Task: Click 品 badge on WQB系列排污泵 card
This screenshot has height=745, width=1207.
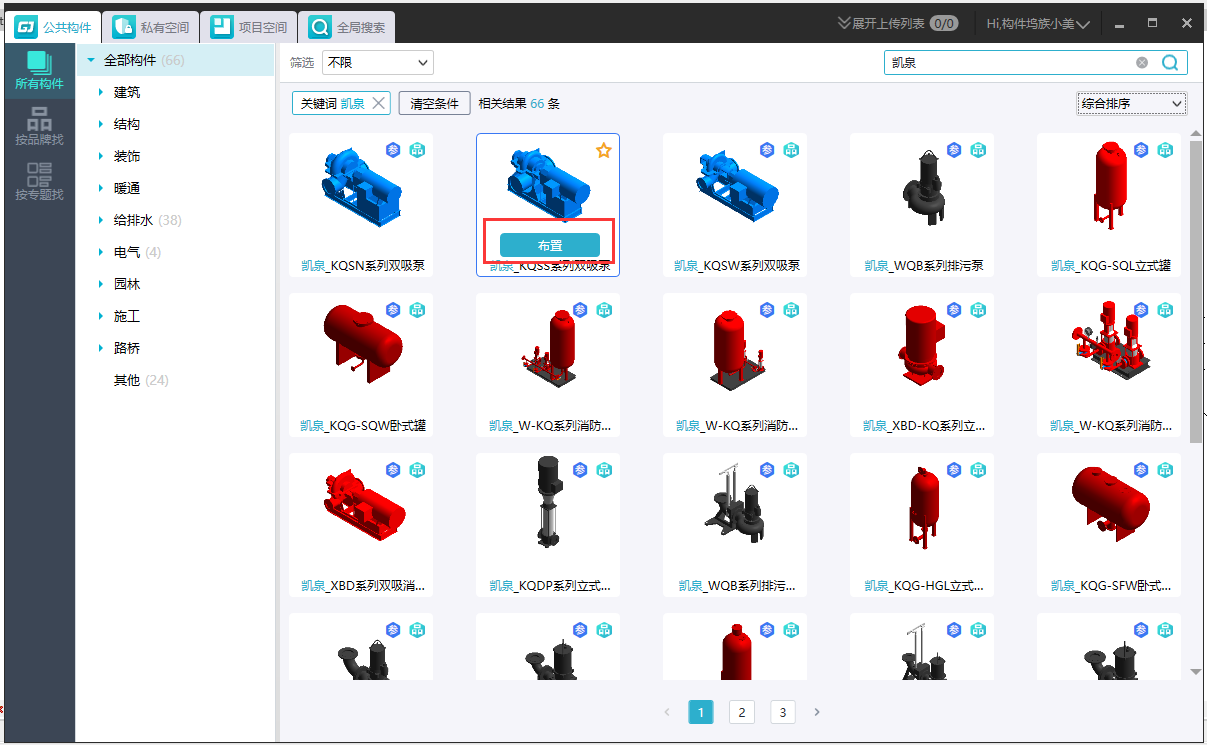Action: pyautogui.click(x=979, y=150)
